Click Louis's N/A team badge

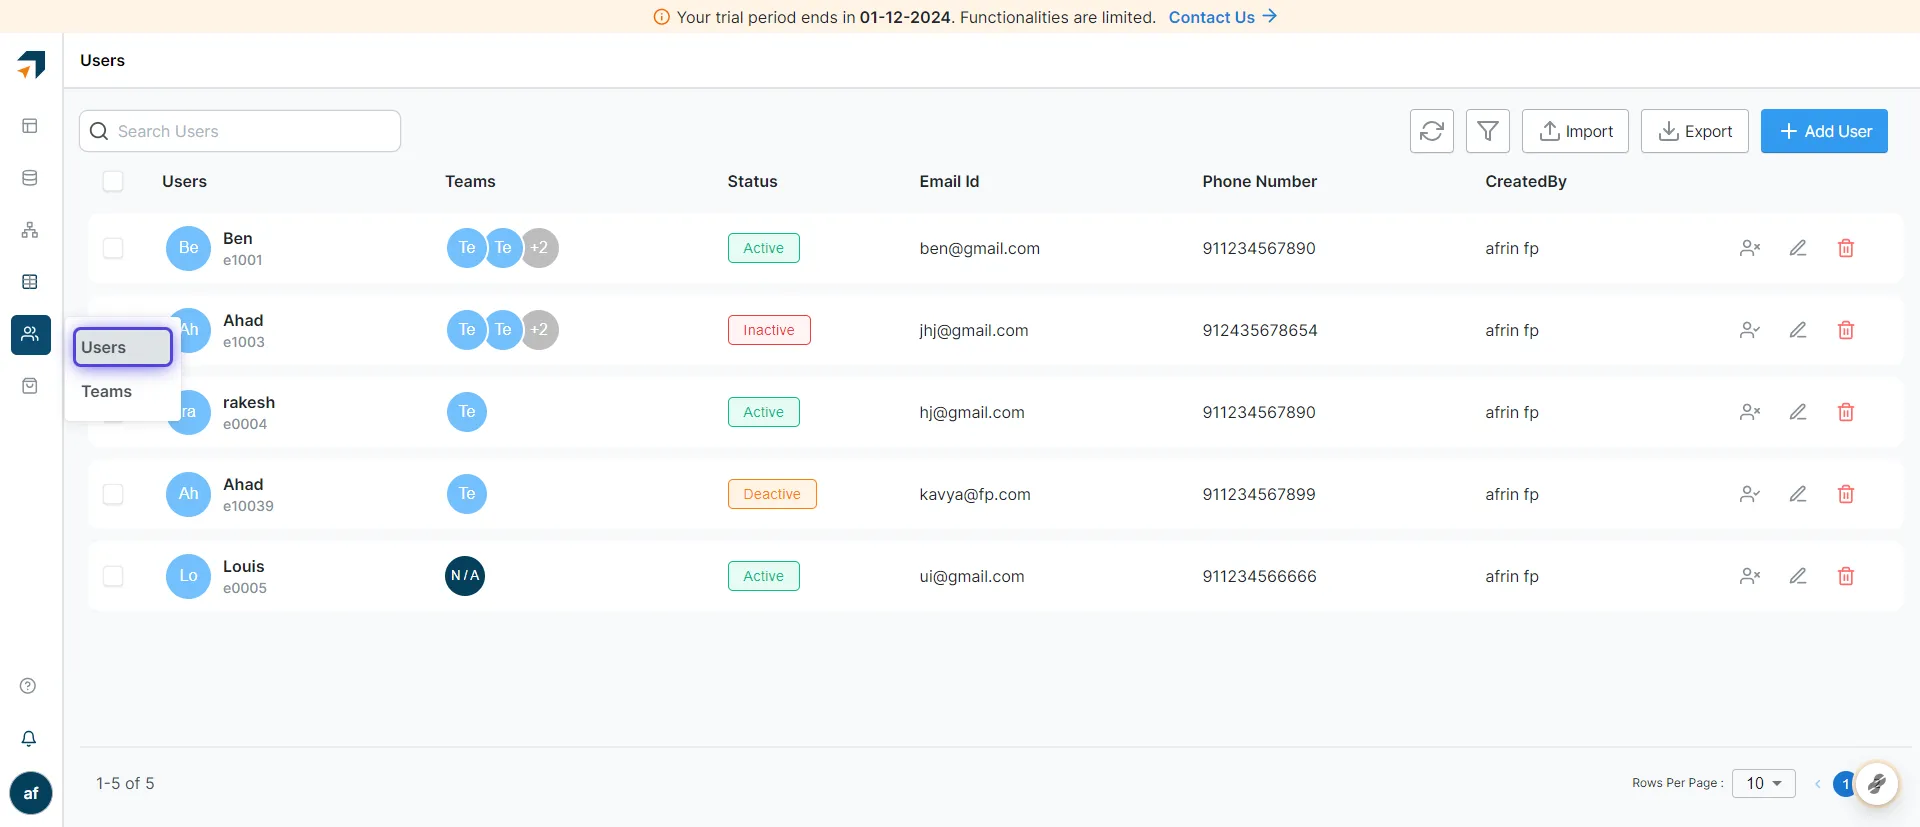(x=465, y=576)
